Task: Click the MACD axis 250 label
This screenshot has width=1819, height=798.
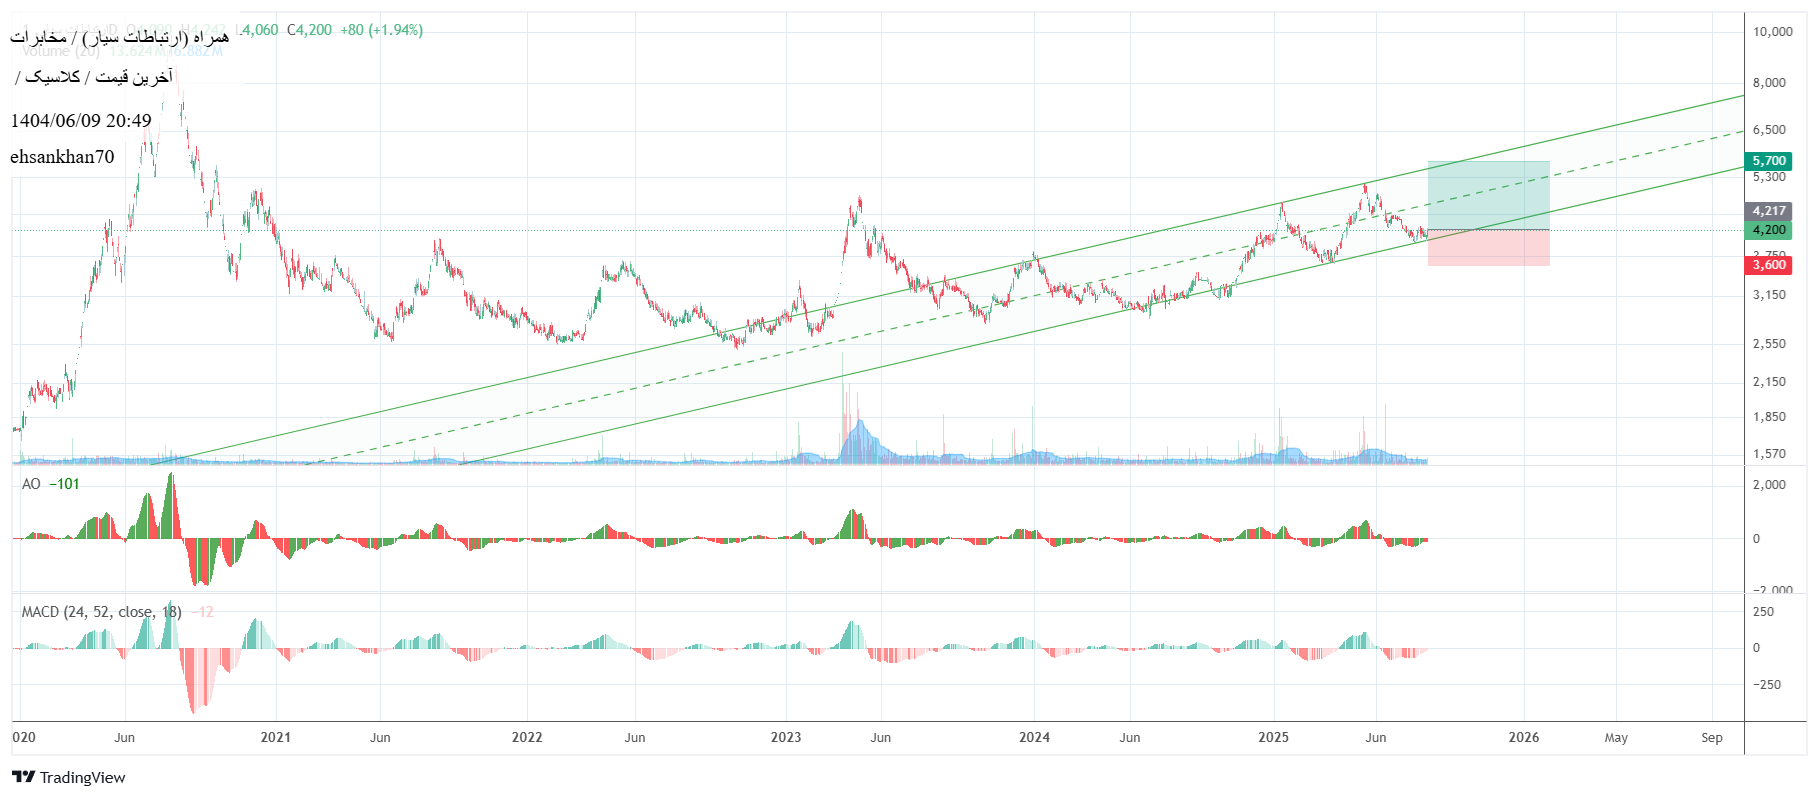Action: (1764, 612)
